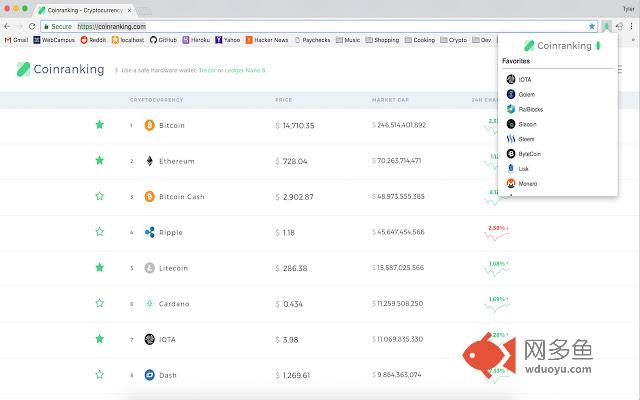The width and height of the screenshot is (640, 400).
Task: Focus the coinranking.com address bar
Action: [x=318, y=27]
